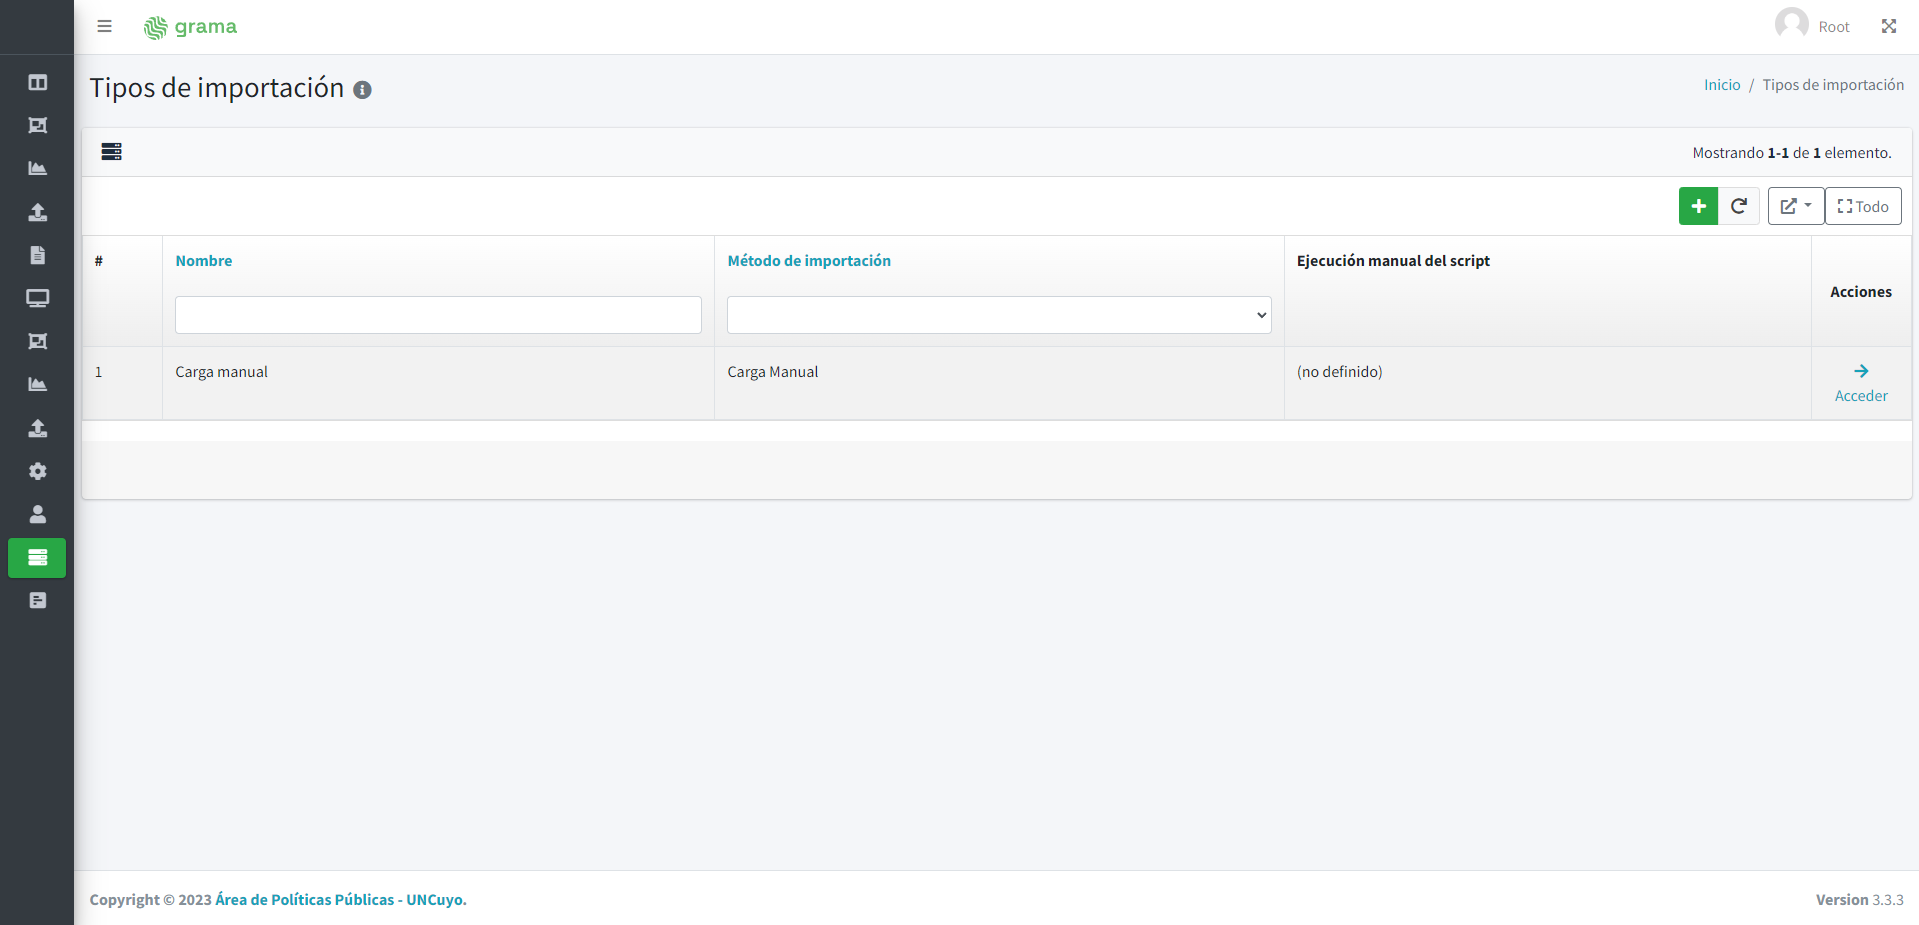Image resolution: width=1919 pixels, height=925 pixels.
Task: Toggle fullscreen with the expand arrows icon
Action: (x=1888, y=27)
